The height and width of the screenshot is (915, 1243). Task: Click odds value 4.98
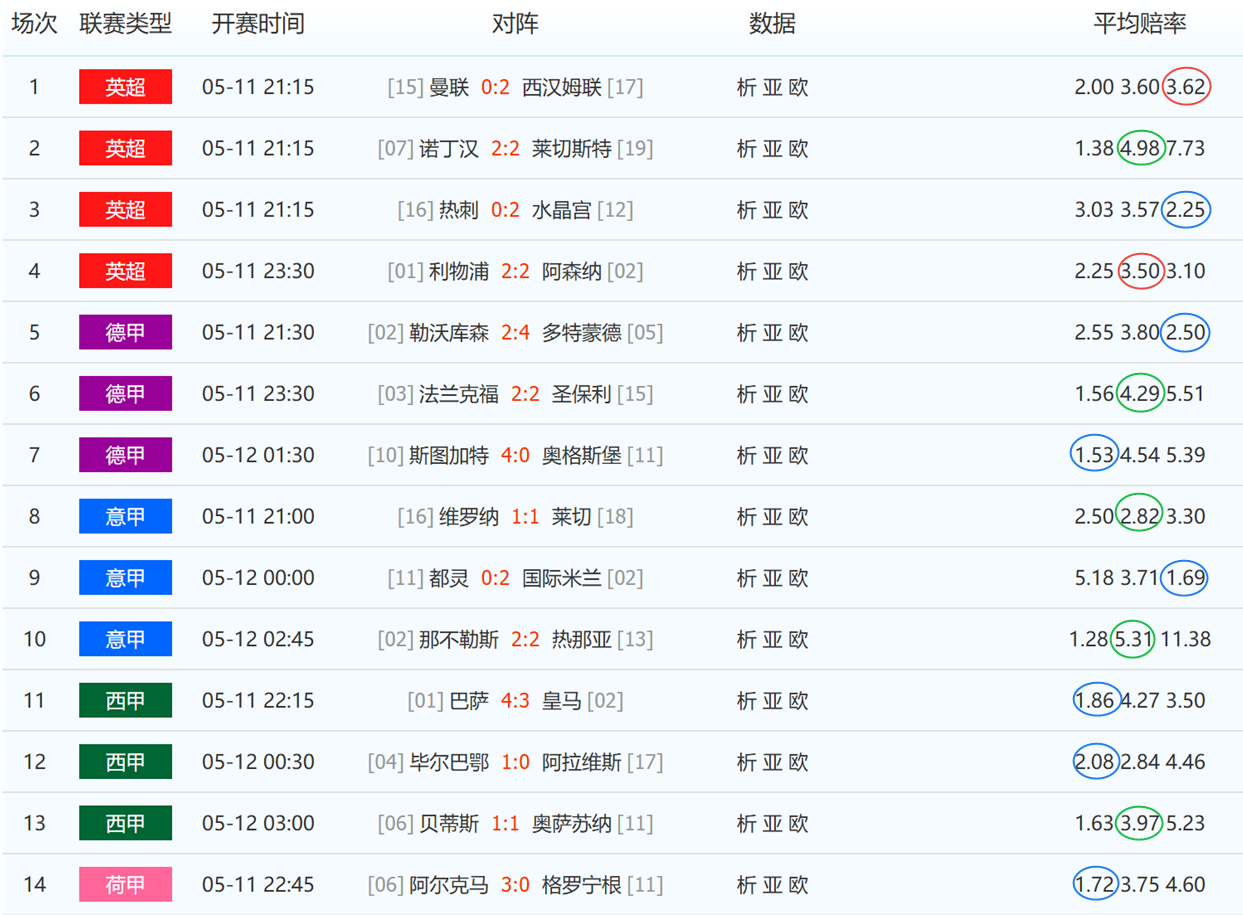1140,149
